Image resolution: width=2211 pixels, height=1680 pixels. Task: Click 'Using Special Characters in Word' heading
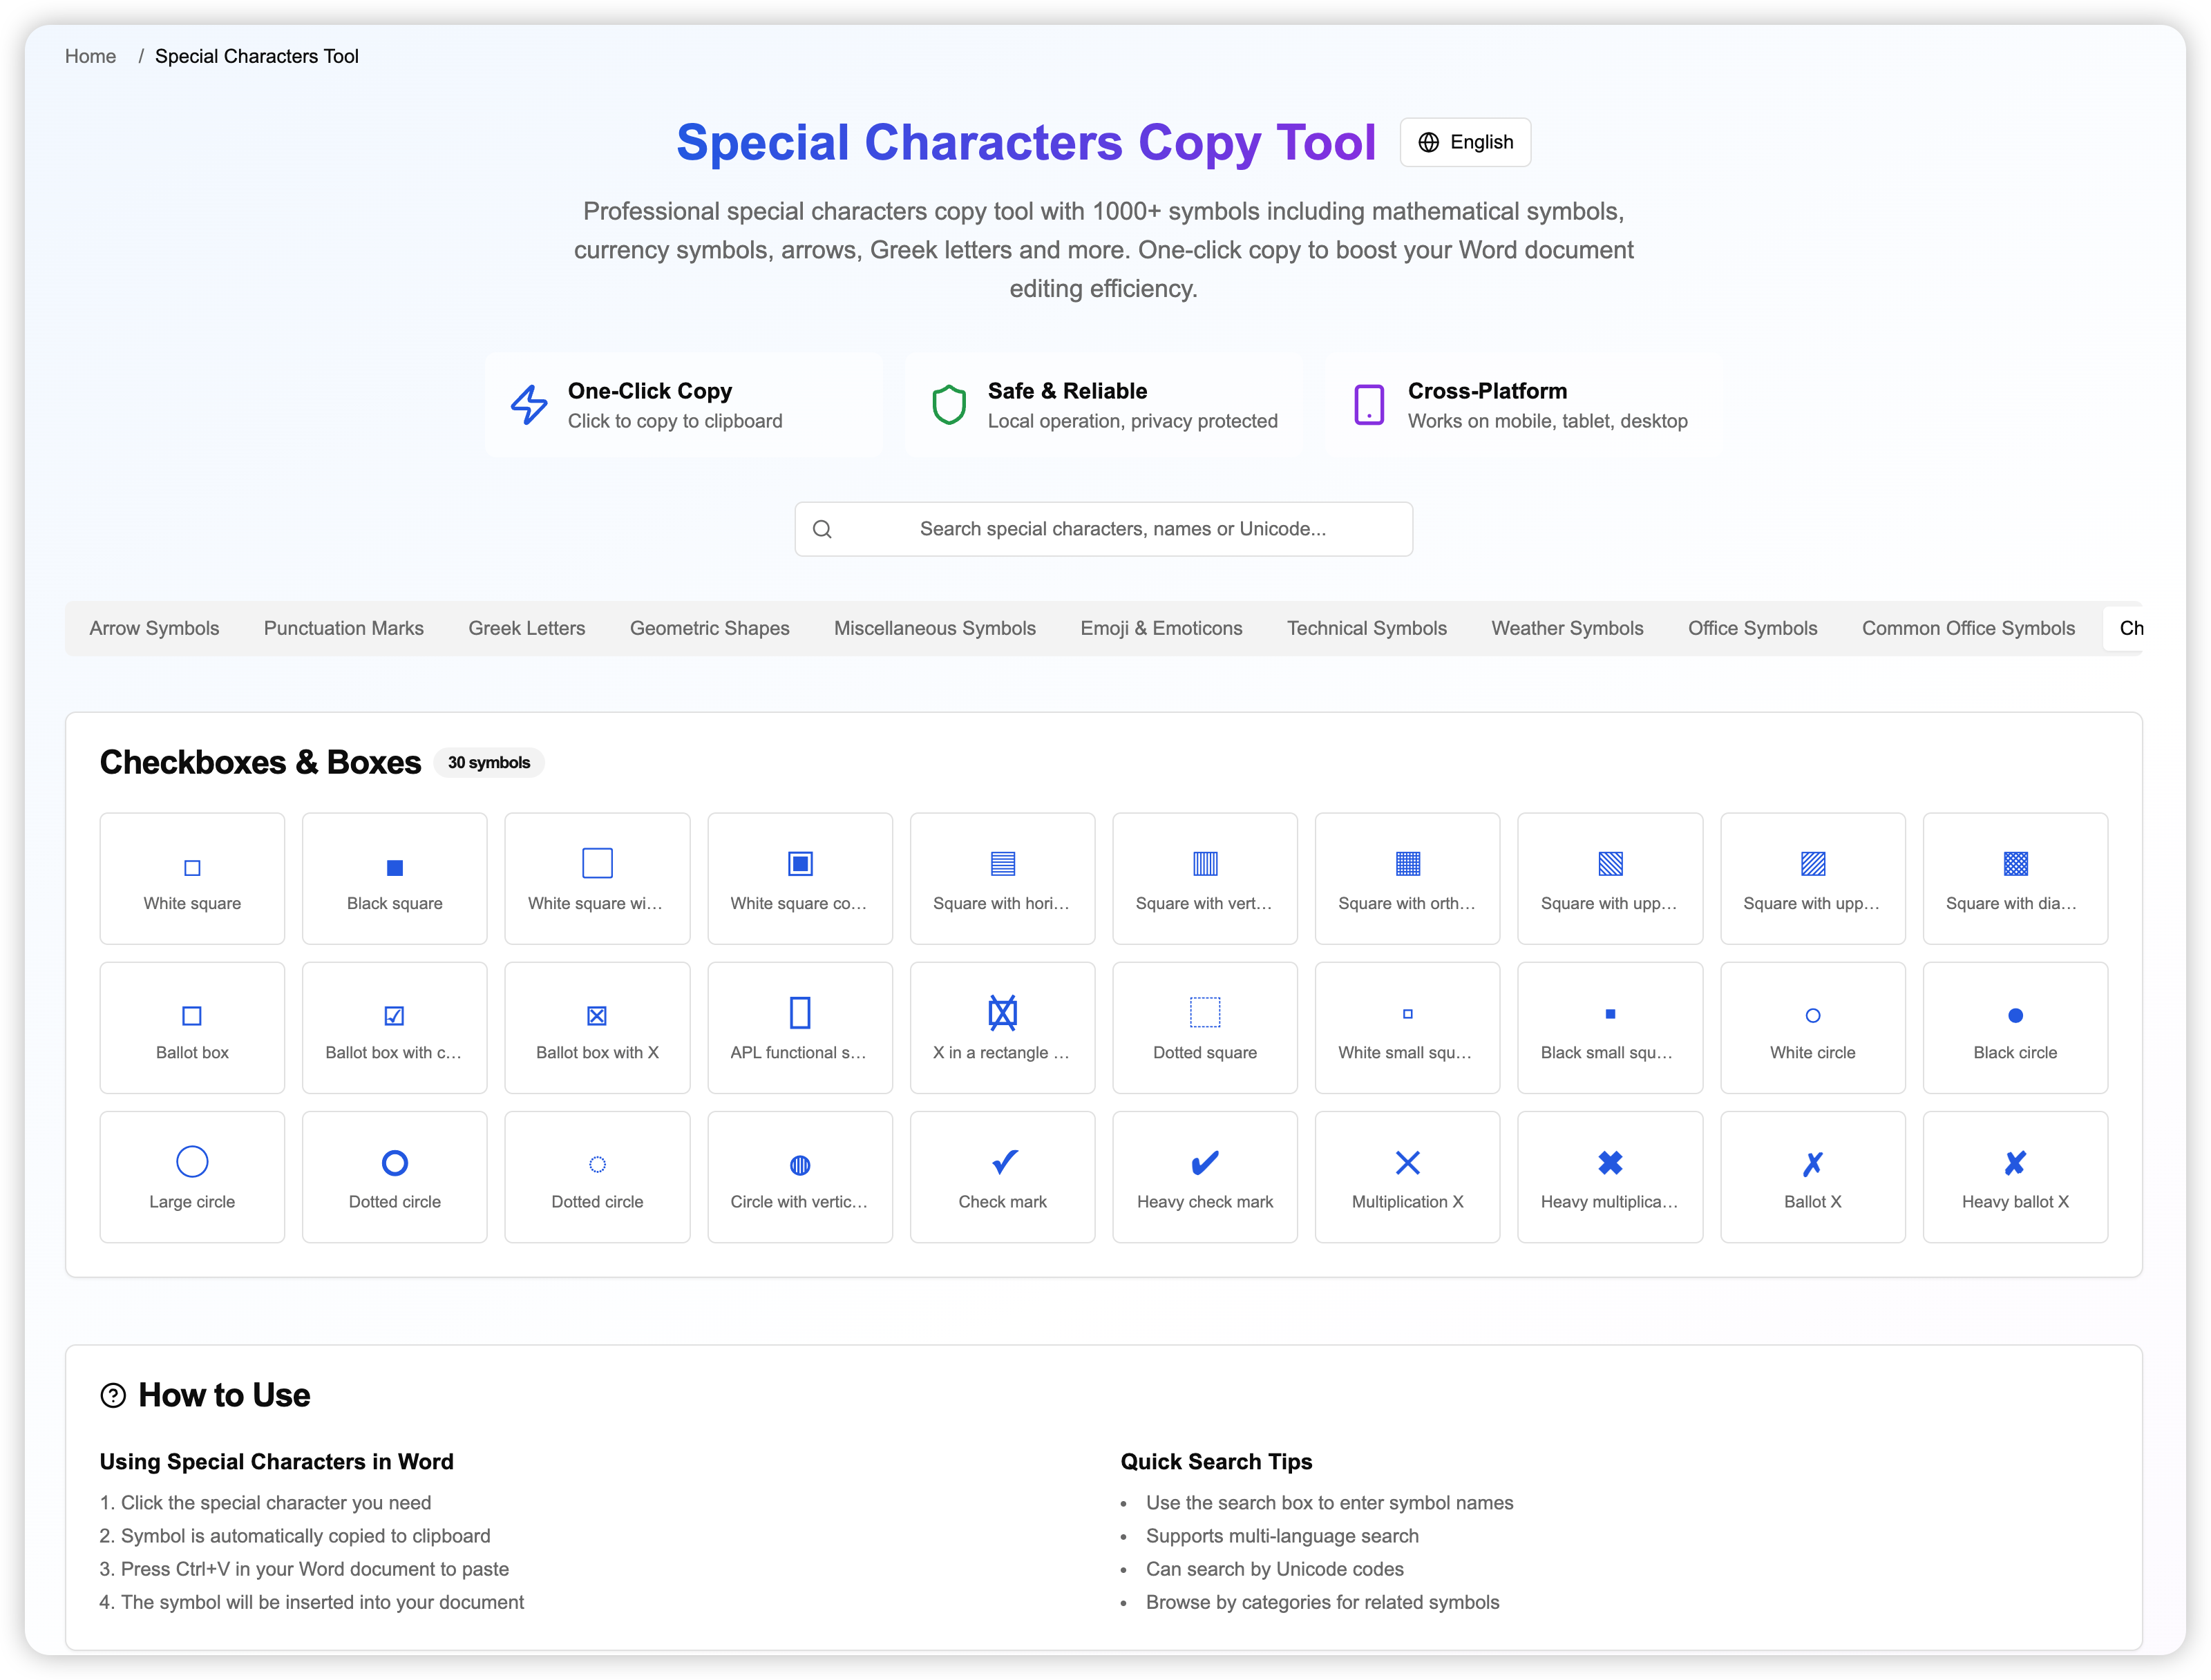276,1461
